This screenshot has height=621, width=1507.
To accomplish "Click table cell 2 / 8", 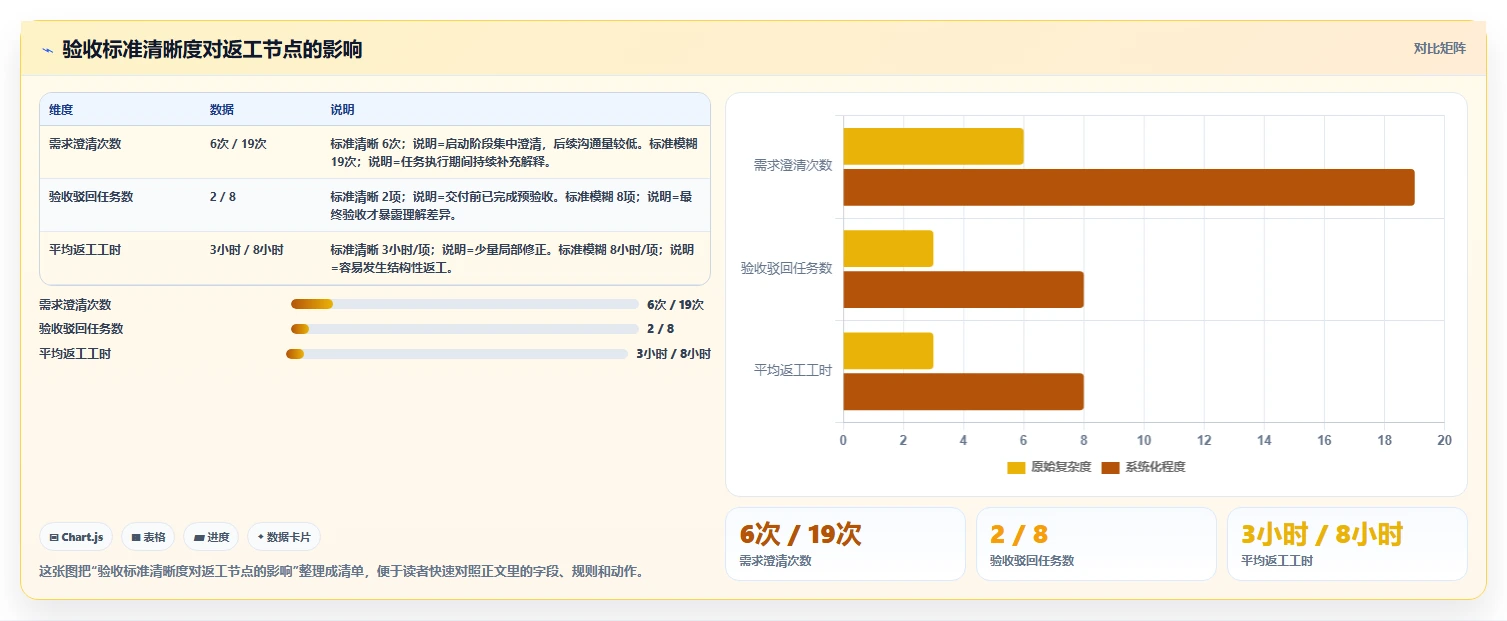I will point(223,196).
